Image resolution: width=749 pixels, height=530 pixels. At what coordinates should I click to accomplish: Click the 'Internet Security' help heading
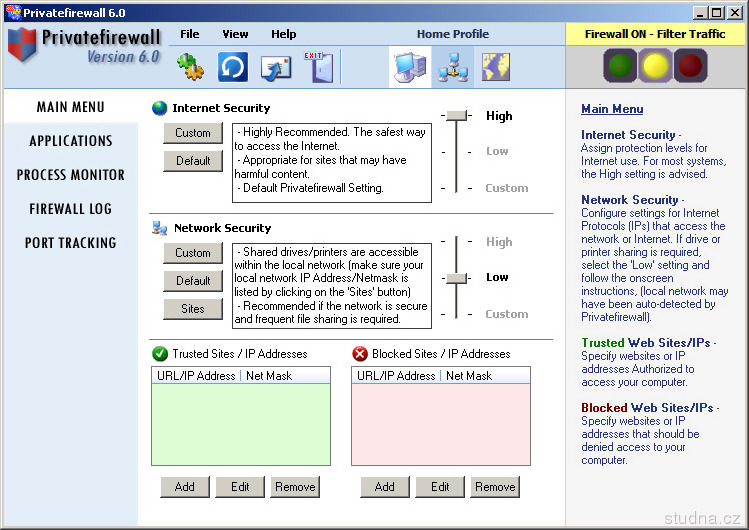point(628,135)
